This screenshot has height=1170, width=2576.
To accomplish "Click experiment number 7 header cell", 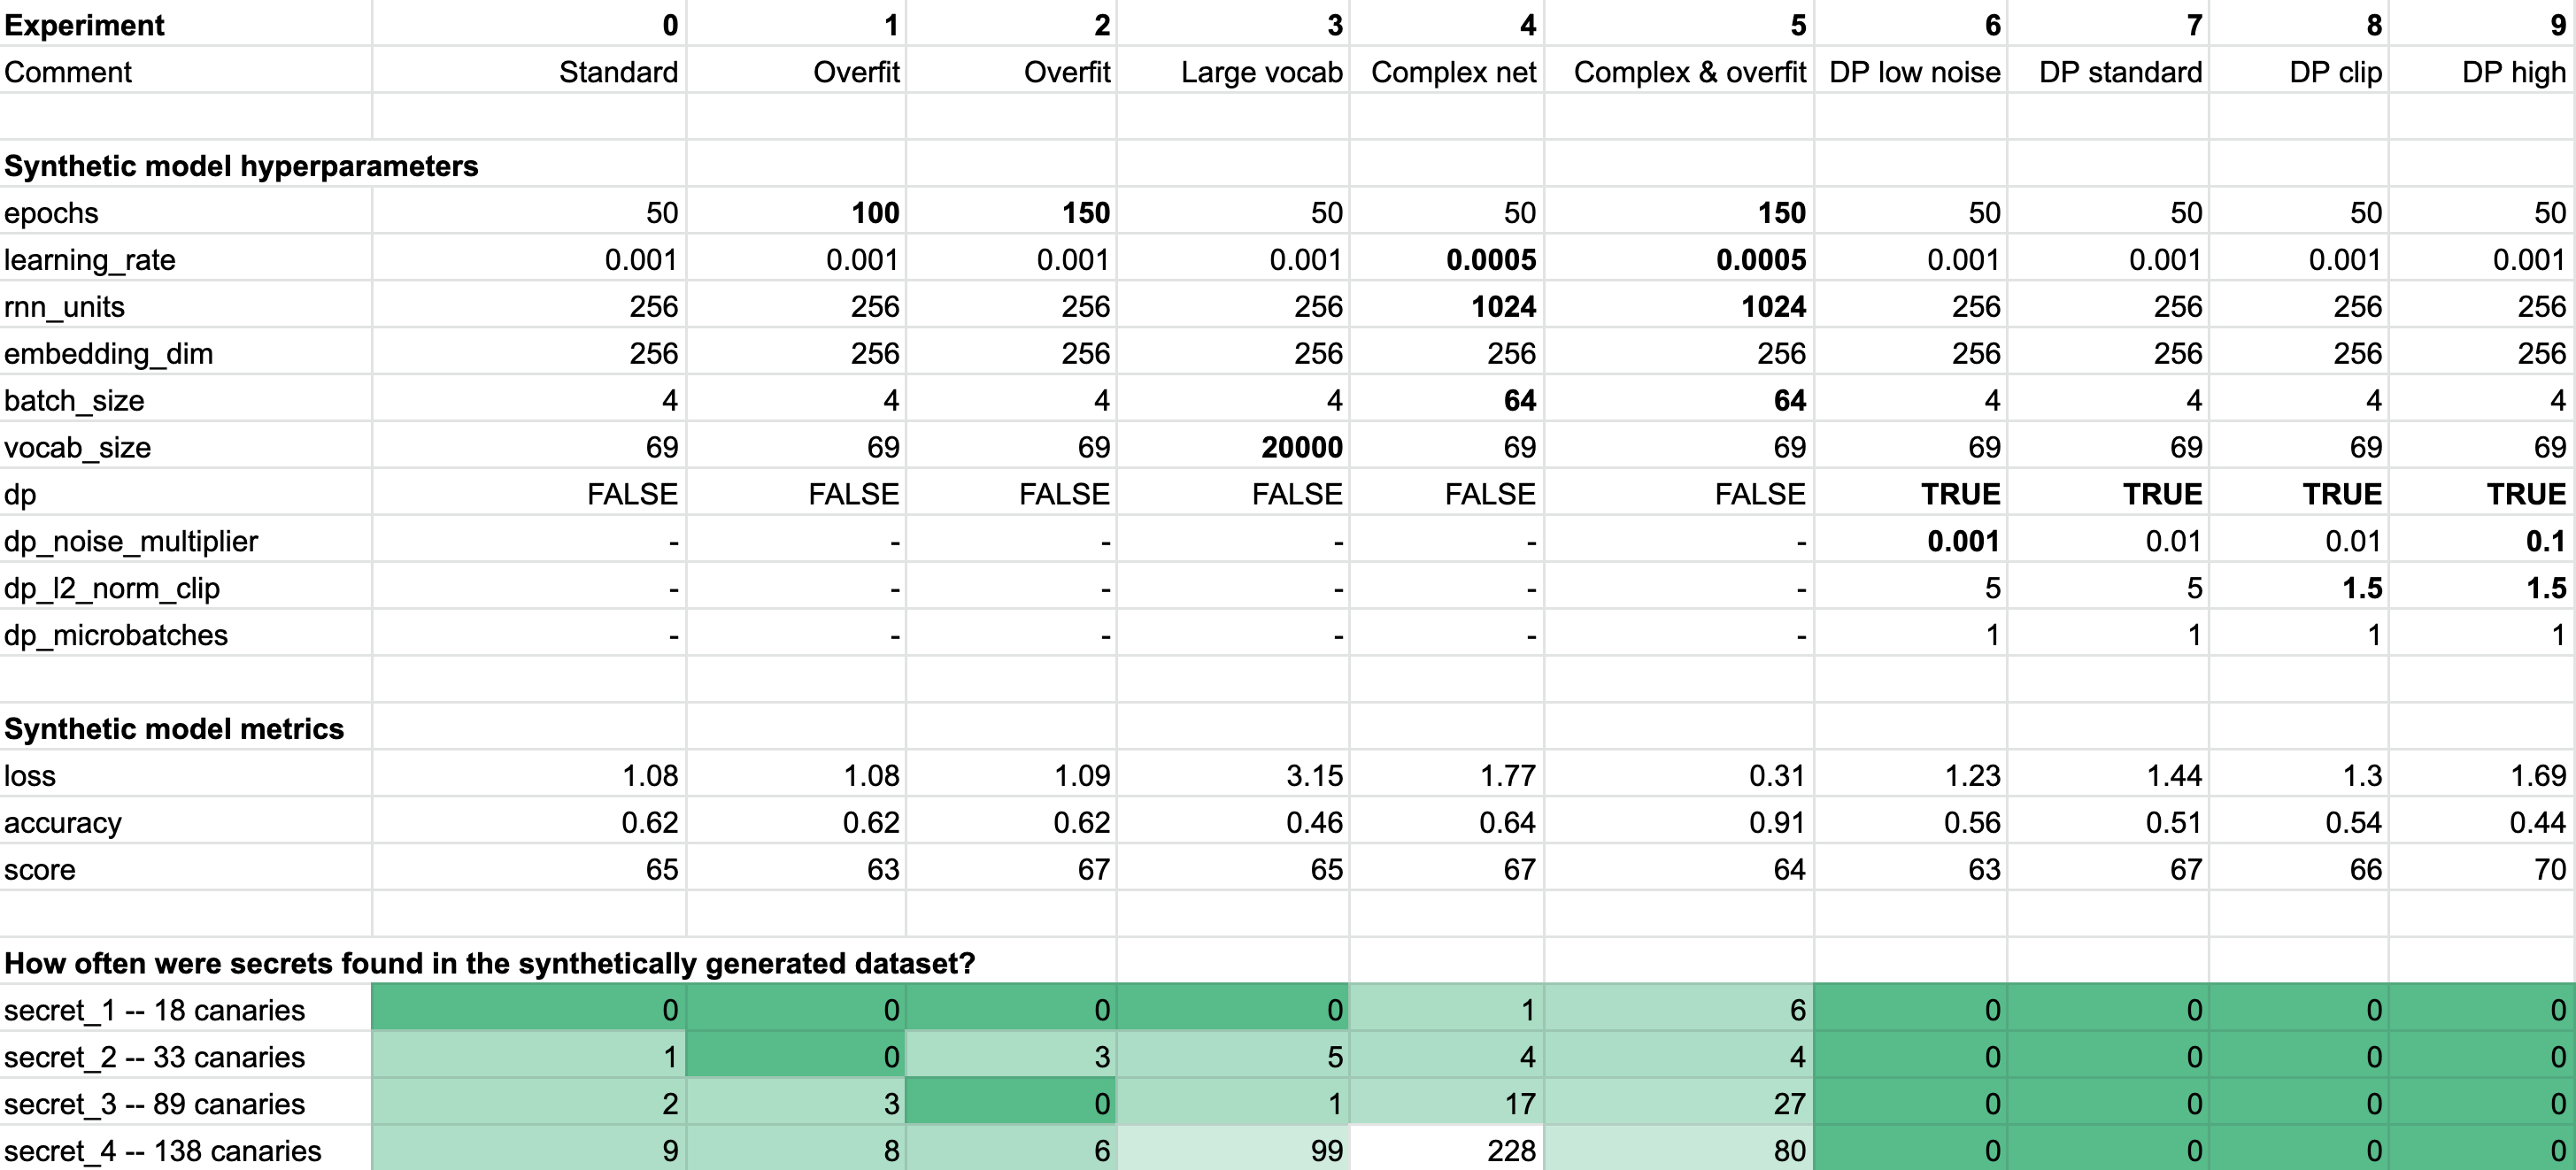I will point(2108,24).
